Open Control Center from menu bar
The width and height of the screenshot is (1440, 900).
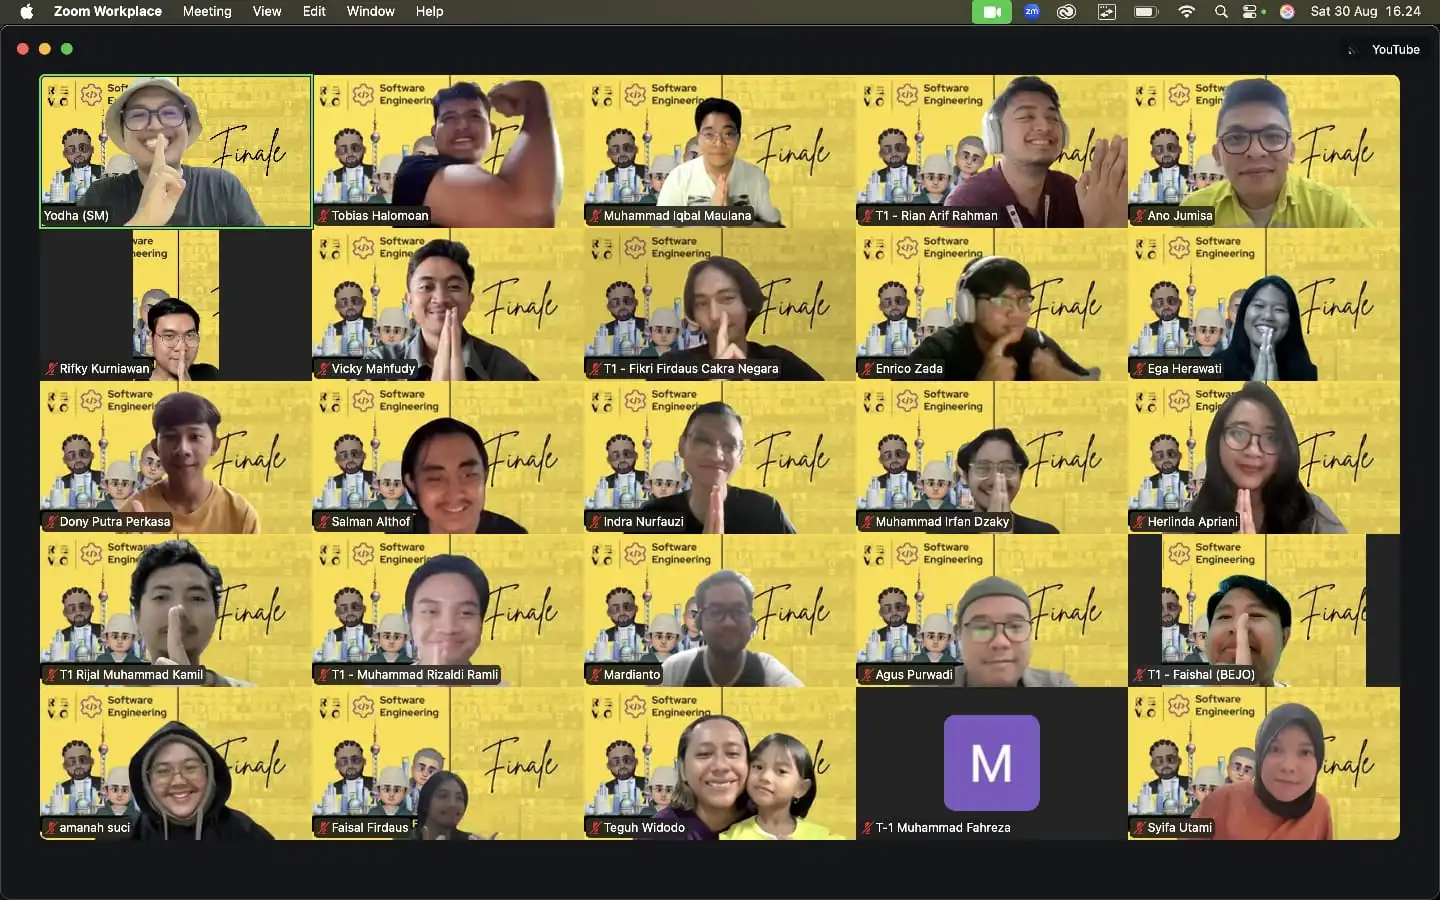[1250, 12]
